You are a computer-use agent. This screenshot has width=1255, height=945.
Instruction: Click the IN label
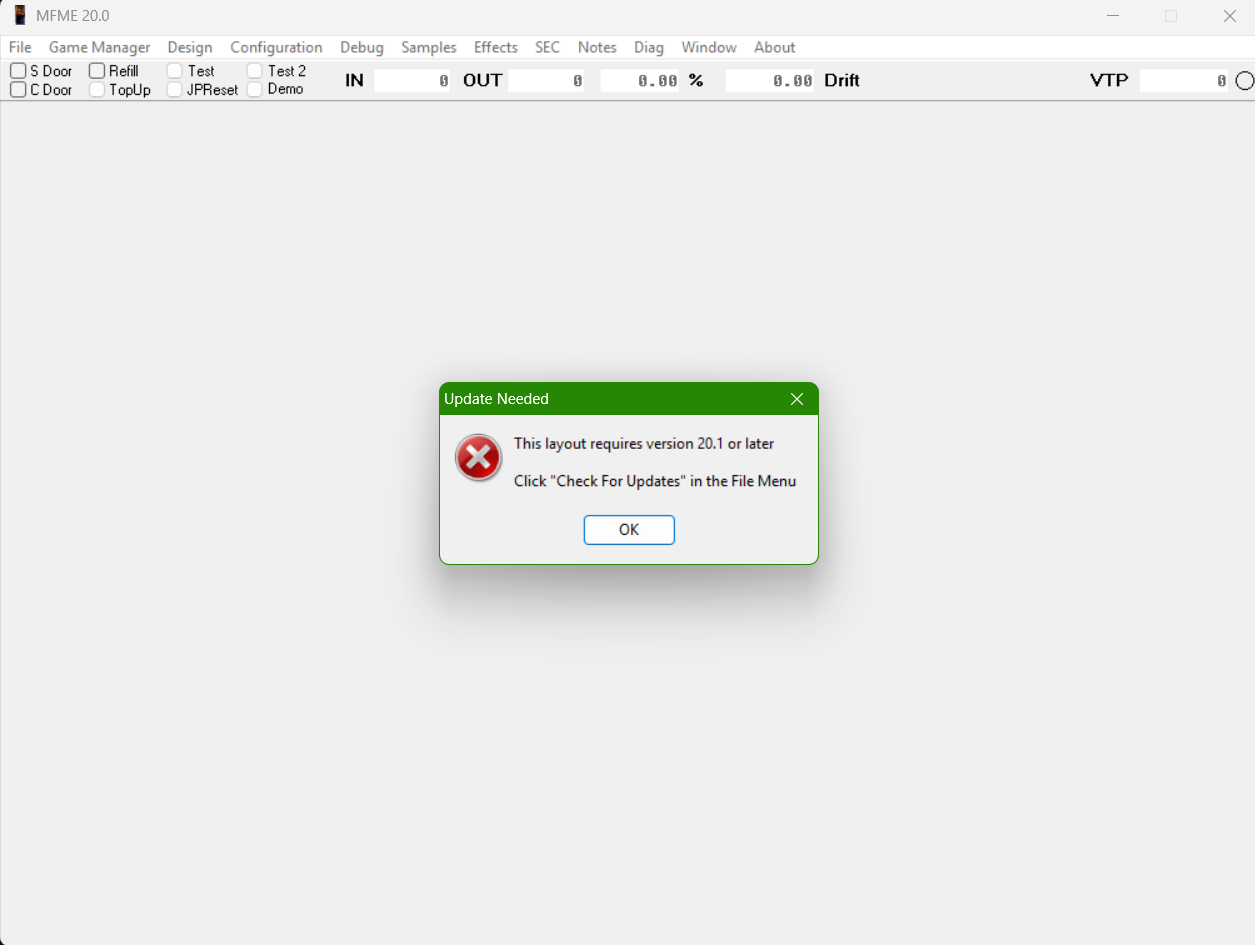354,81
